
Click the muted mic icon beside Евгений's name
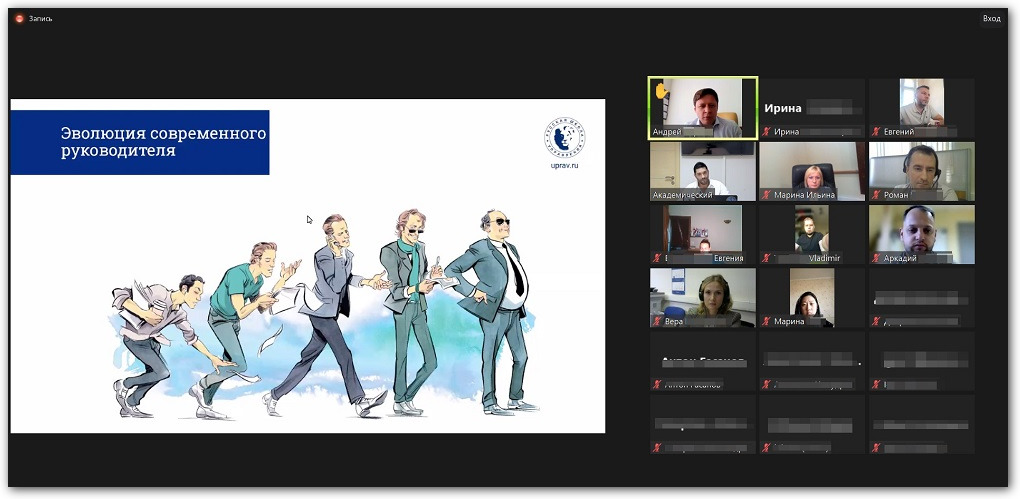[876, 131]
